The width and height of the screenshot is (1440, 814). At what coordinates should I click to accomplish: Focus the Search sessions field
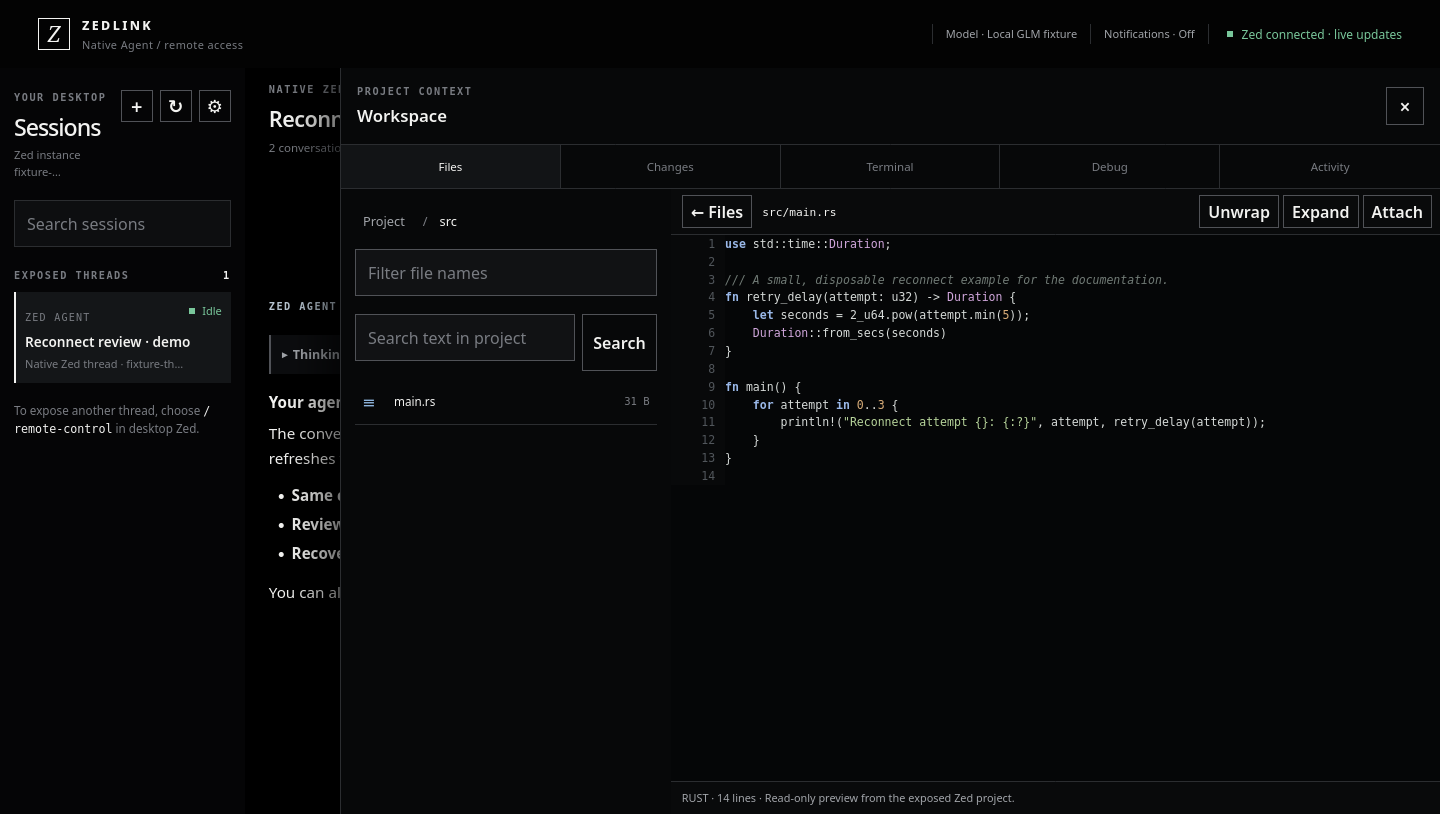click(122, 224)
